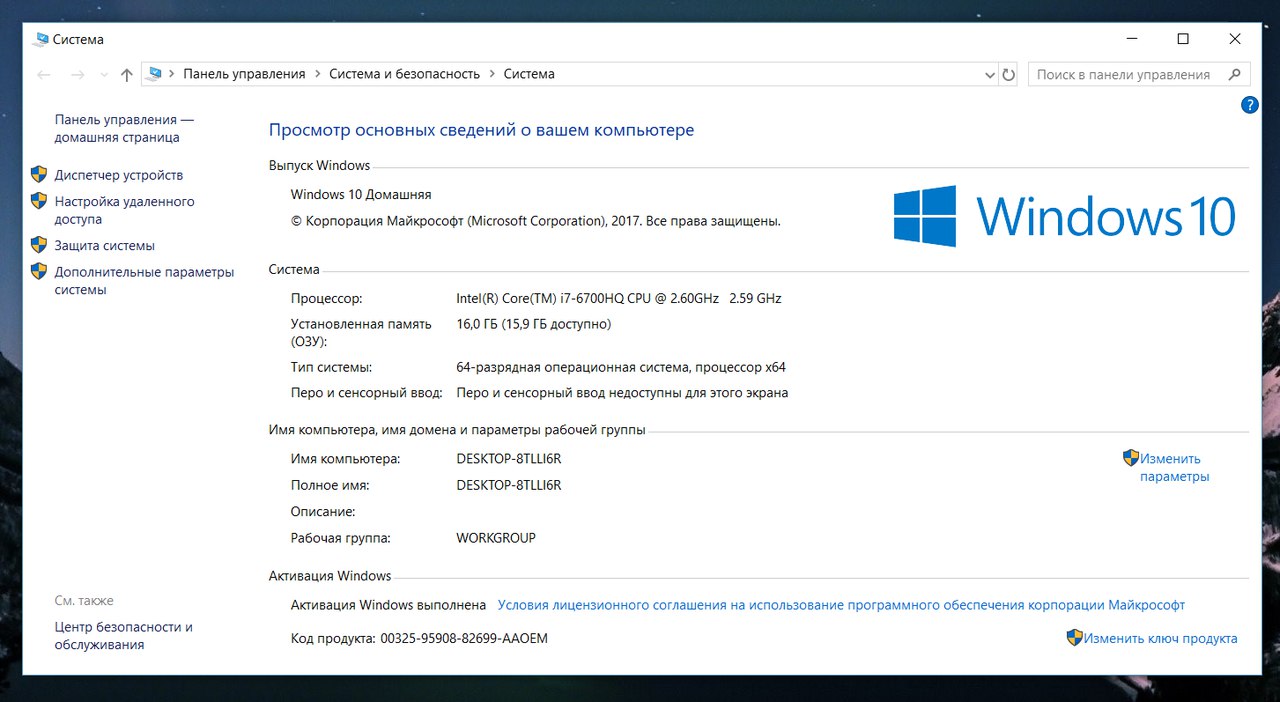The image size is (1280, 702).
Task: Click the 'Windows 10 Домашняя' edition text
Action: [361, 195]
